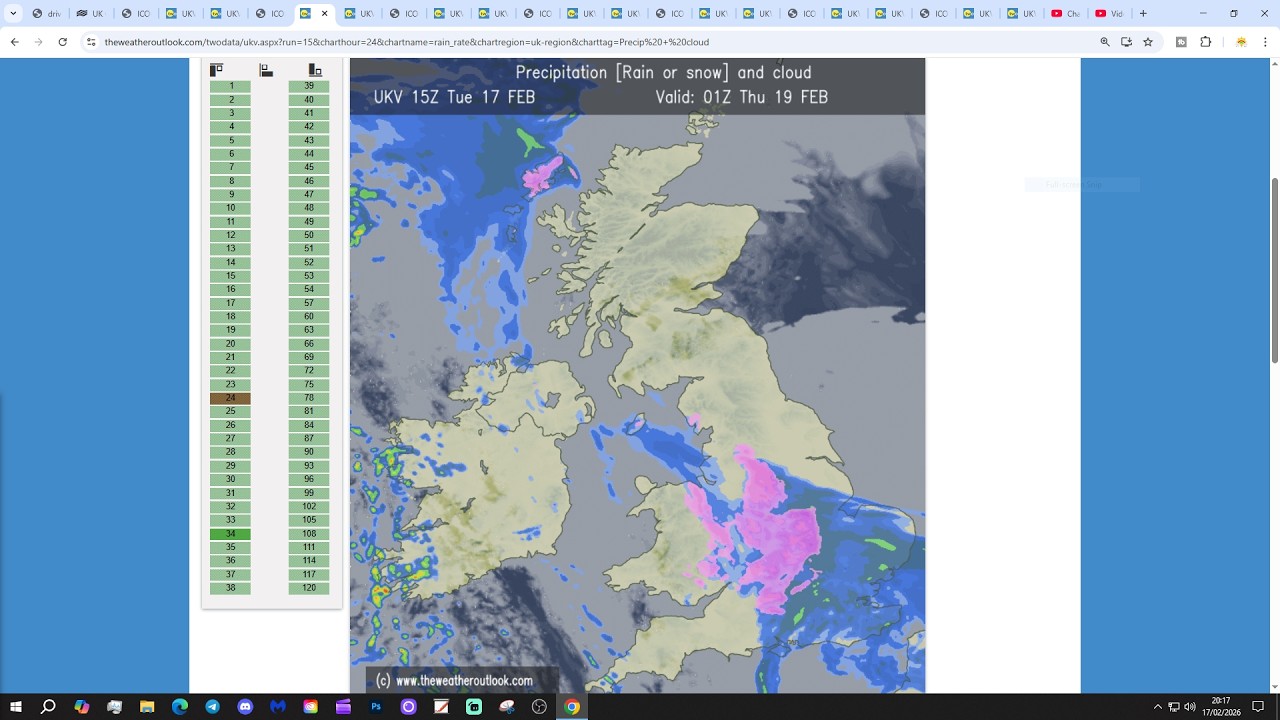The width and height of the screenshot is (1280, 720).
Task: Close the active browser tab
Action: [324, 13]
